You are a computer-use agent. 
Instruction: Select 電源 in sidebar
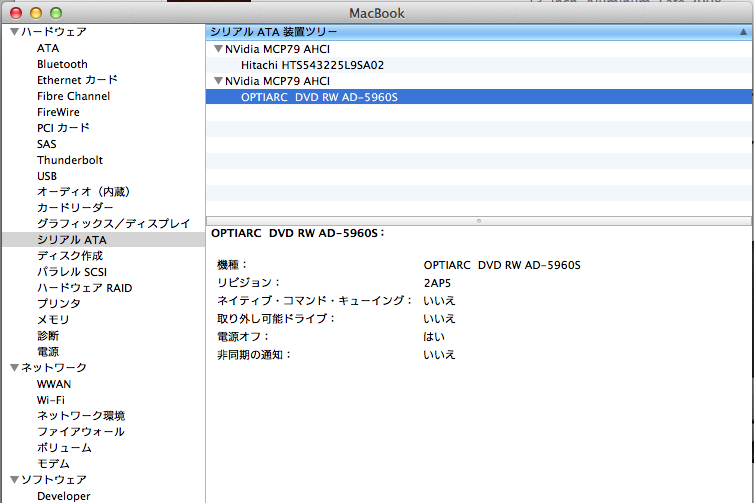click(48, 352)
